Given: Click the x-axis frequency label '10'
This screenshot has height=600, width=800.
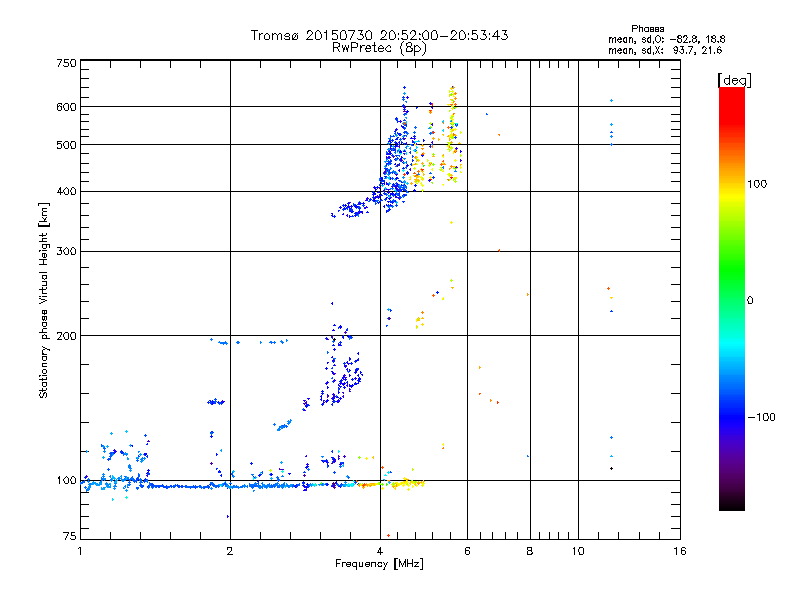Looking at the screenshot, I should 578,551.
